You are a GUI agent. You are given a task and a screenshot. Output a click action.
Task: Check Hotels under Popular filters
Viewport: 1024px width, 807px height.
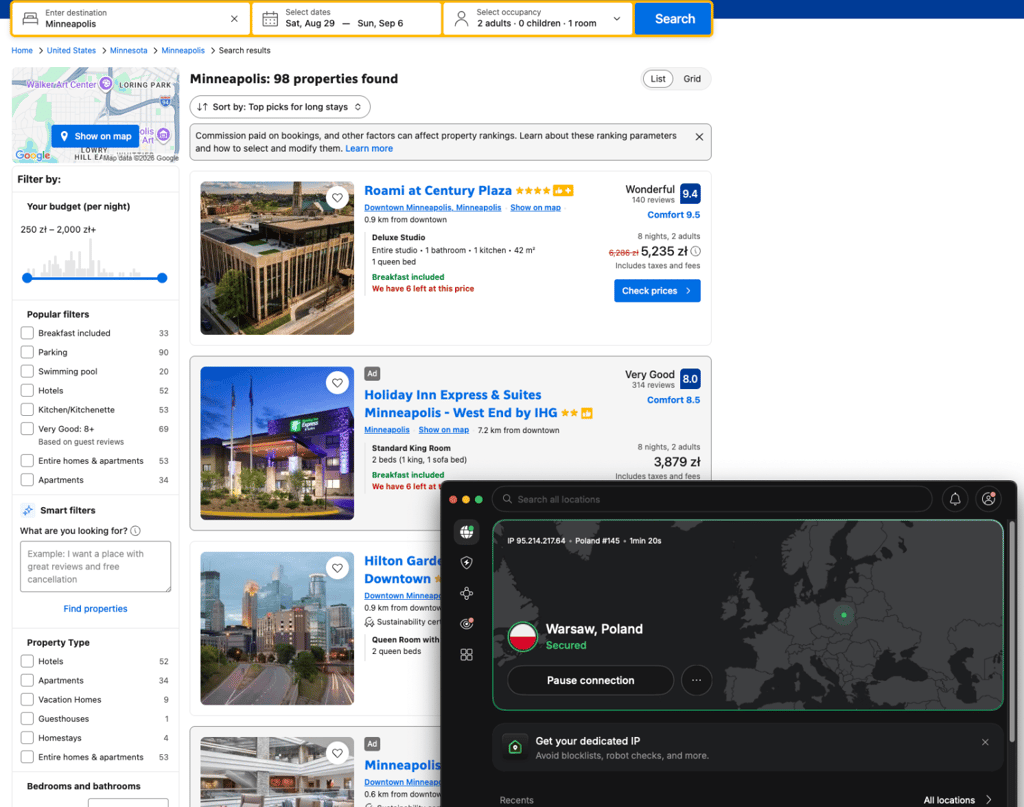[27, 390]
